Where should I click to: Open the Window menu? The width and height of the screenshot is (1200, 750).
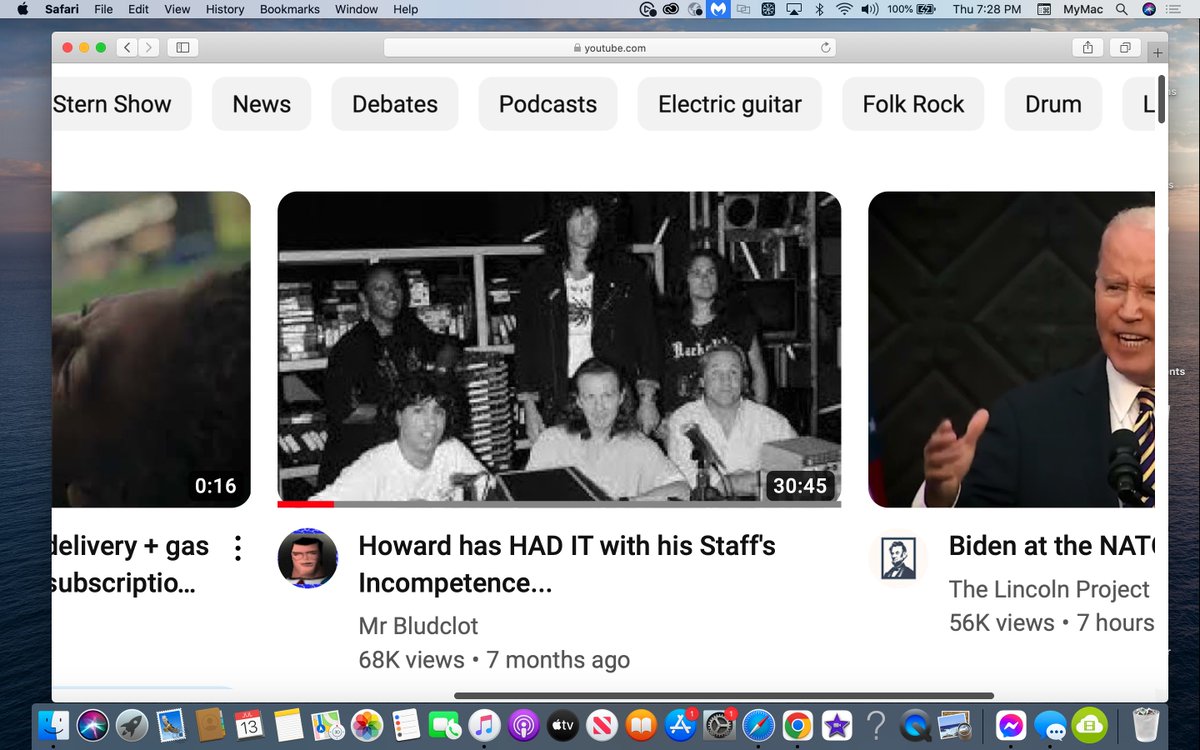click(356, 9)
